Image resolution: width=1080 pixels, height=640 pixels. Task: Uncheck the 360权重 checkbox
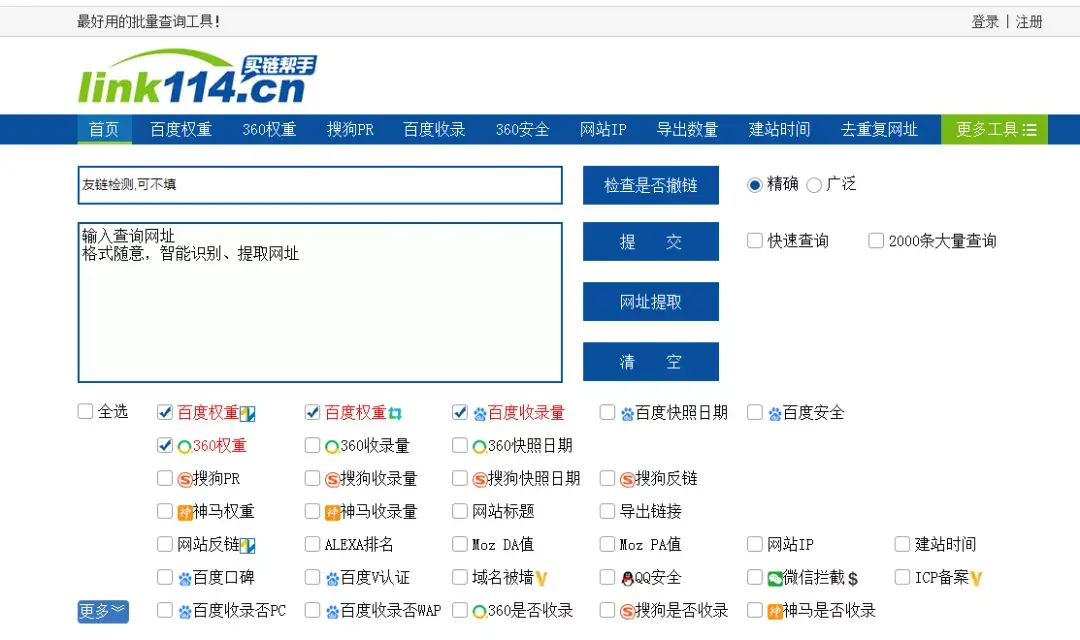click(165, 445)
